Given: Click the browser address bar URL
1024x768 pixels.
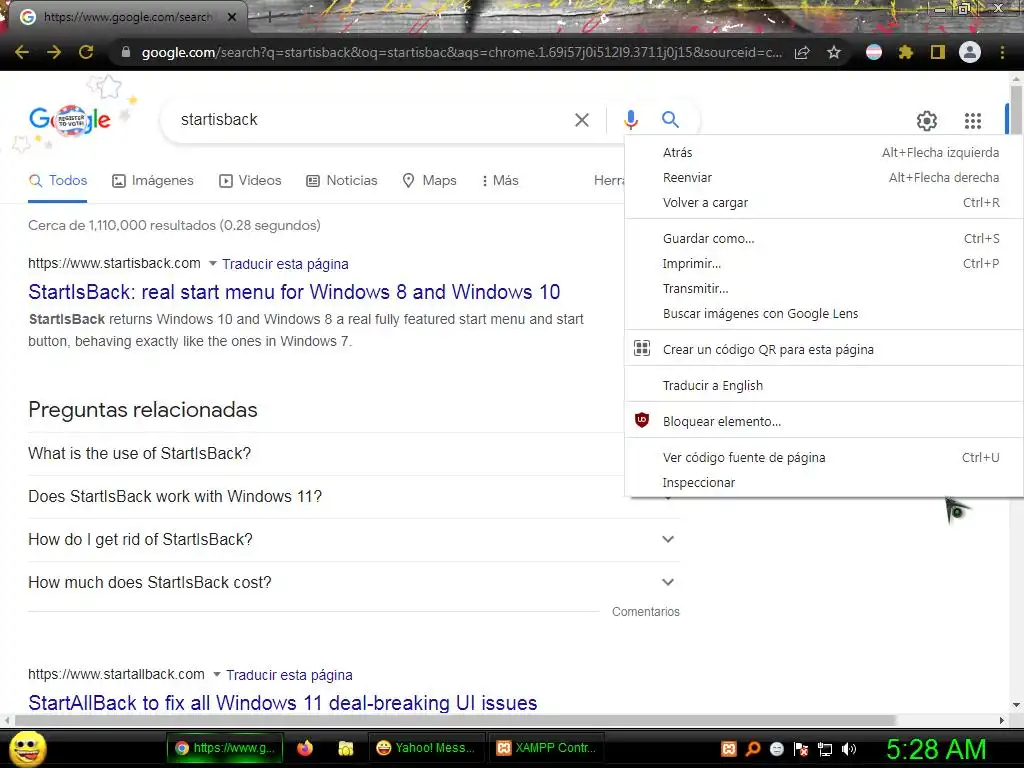Looking at the screenshot, I should click(461, 52).
